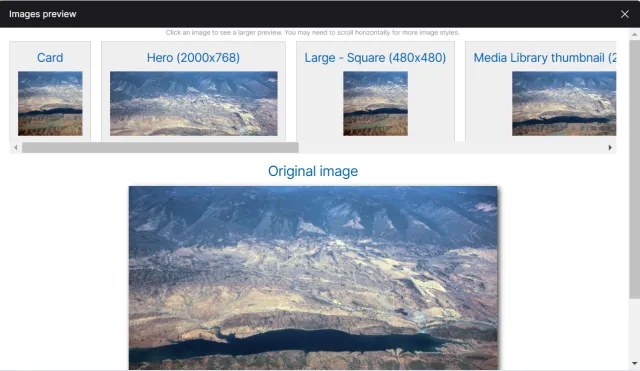Click the vertical scrollbar down arrow

(634, 363)
